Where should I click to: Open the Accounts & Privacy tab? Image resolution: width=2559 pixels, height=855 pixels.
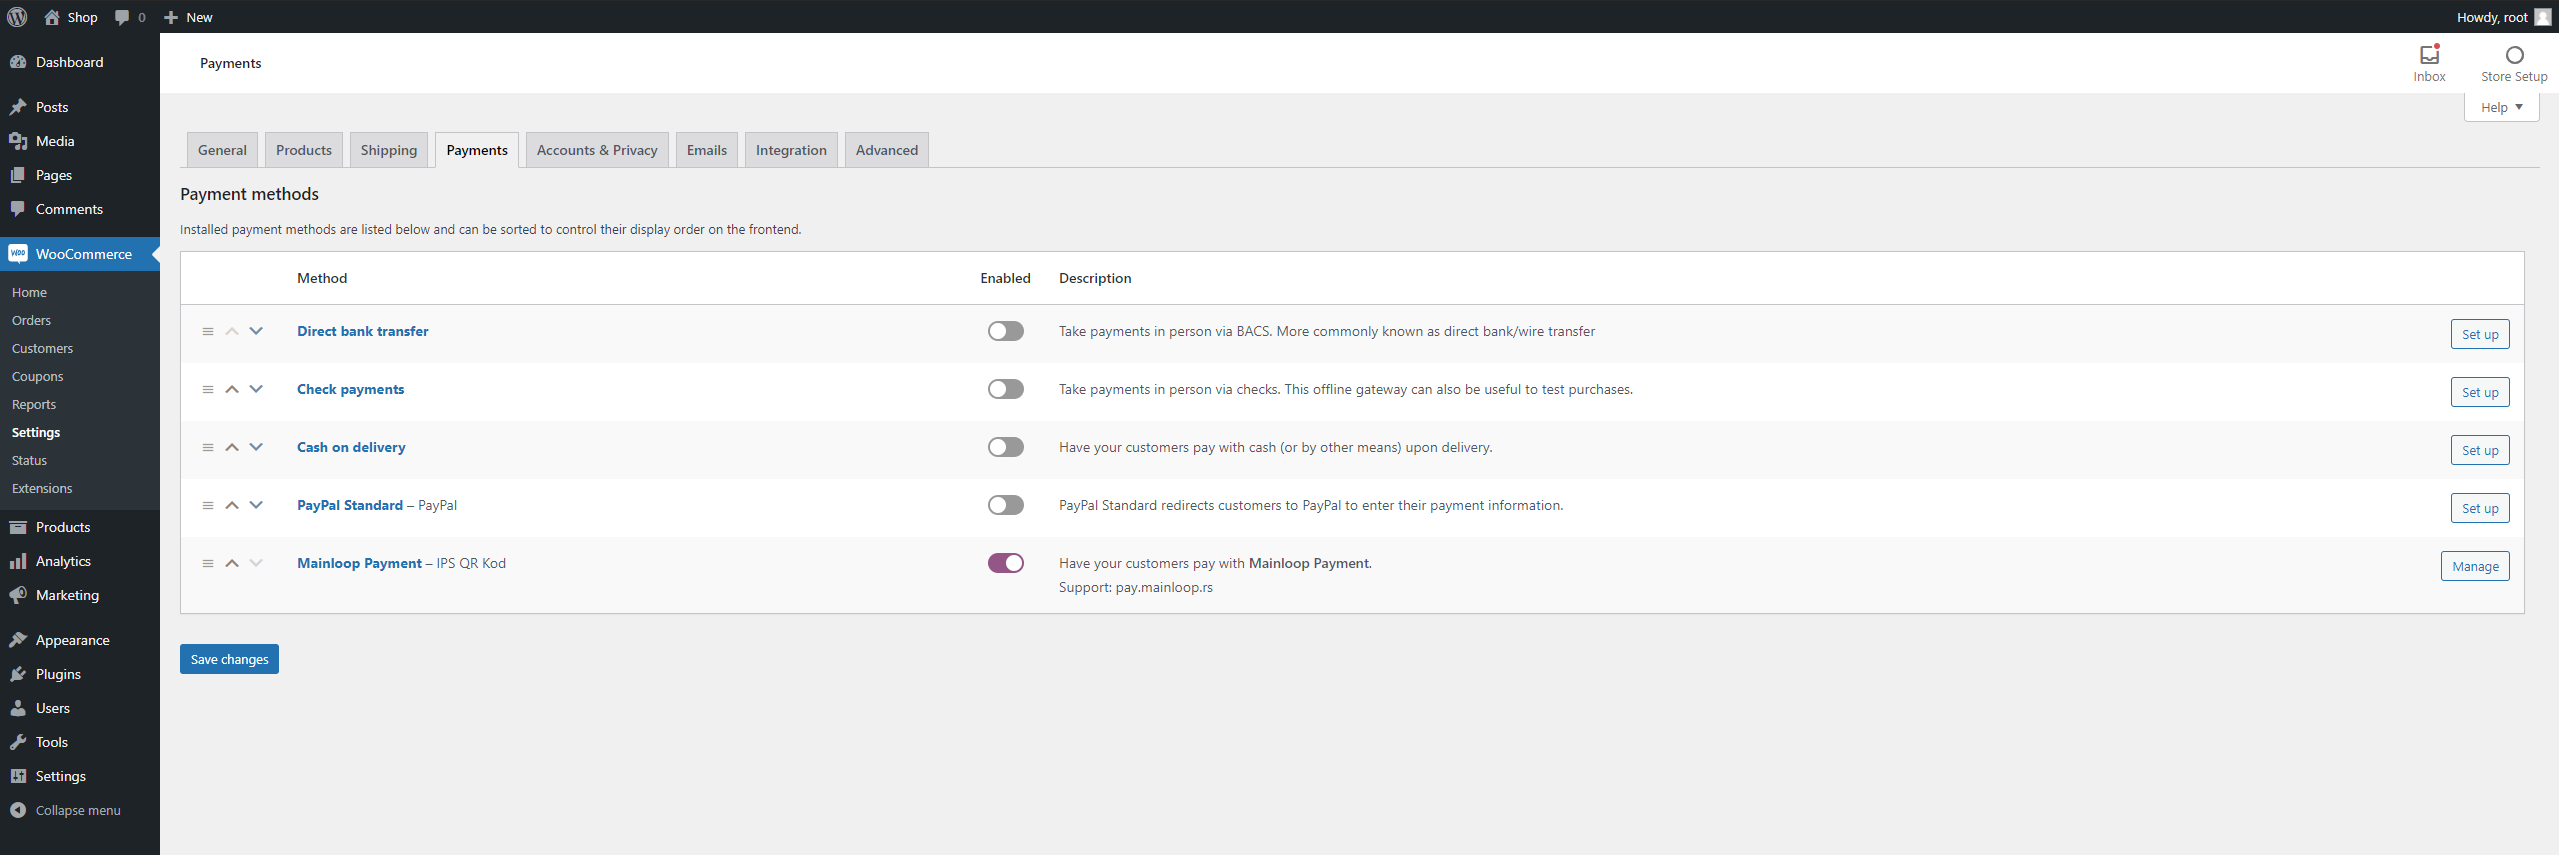click(x=596, y=151)
